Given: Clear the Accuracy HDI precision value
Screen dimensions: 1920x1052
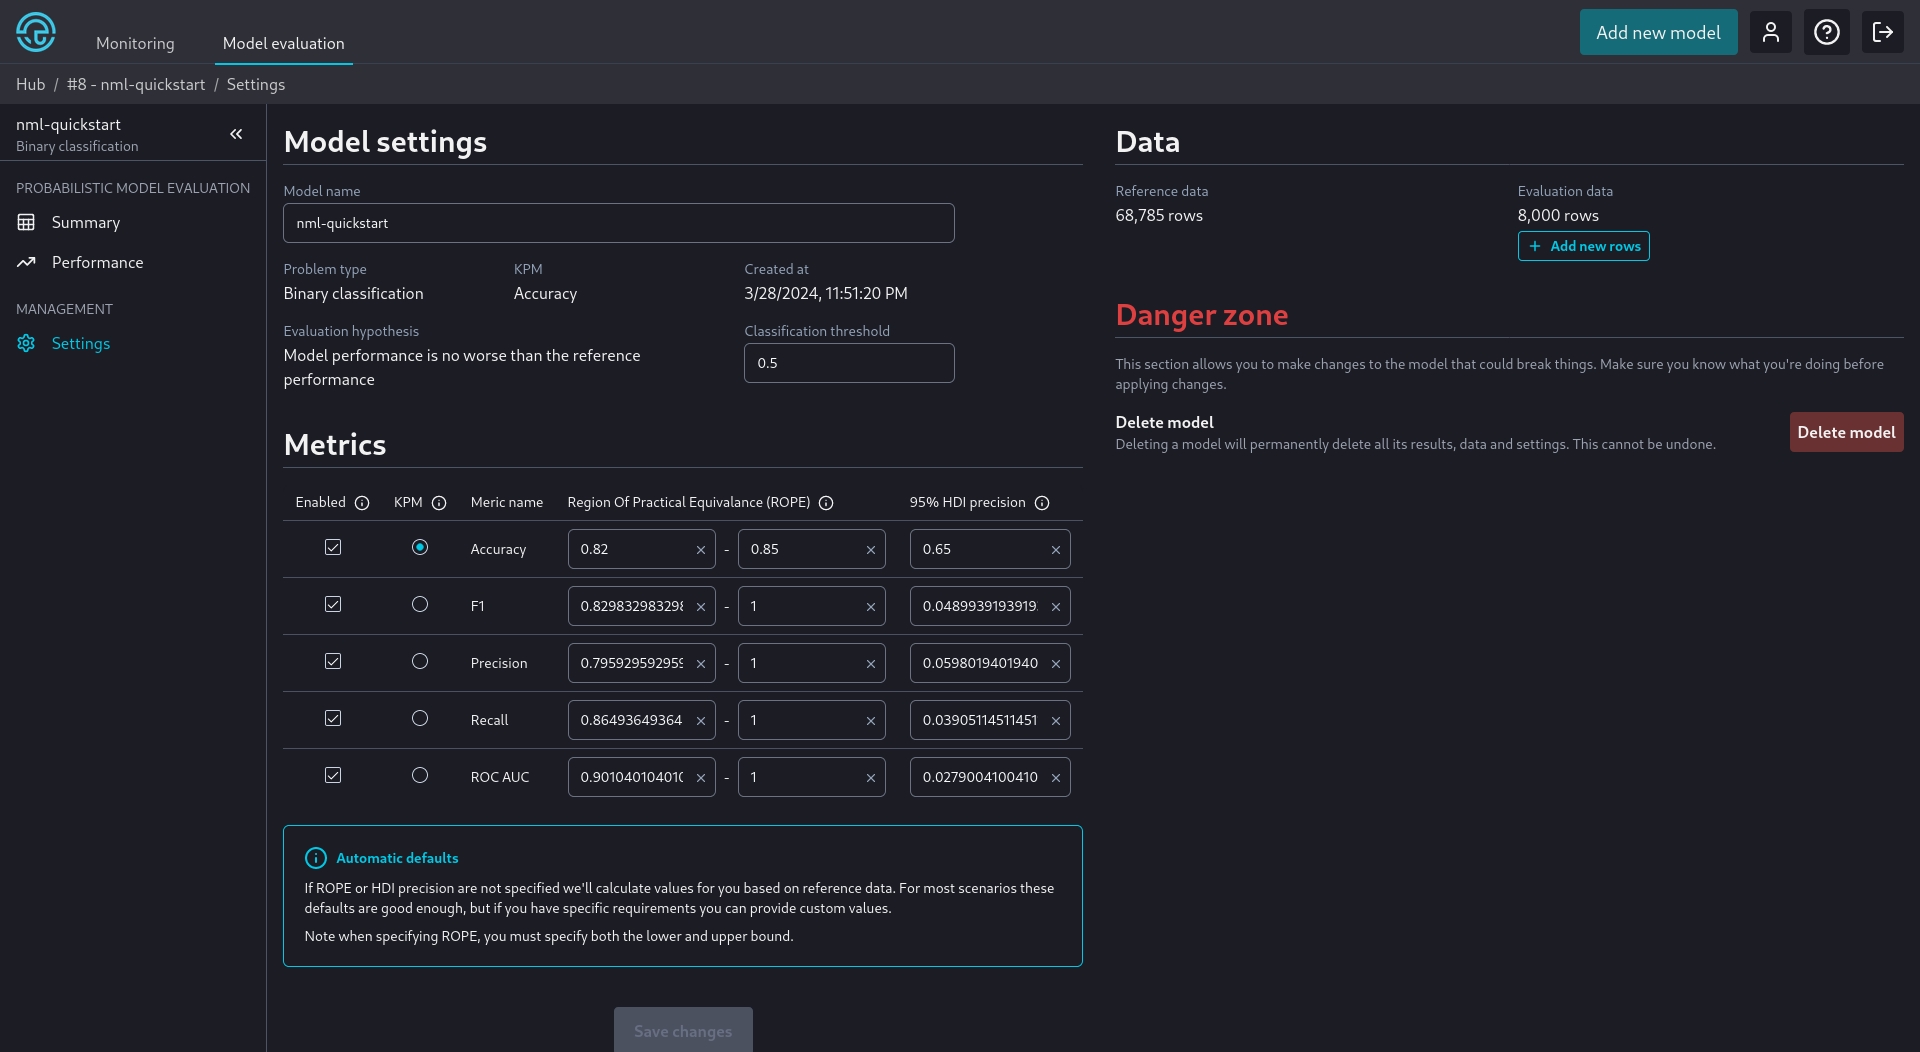Looking at the screenshot, I should 1055,550.
